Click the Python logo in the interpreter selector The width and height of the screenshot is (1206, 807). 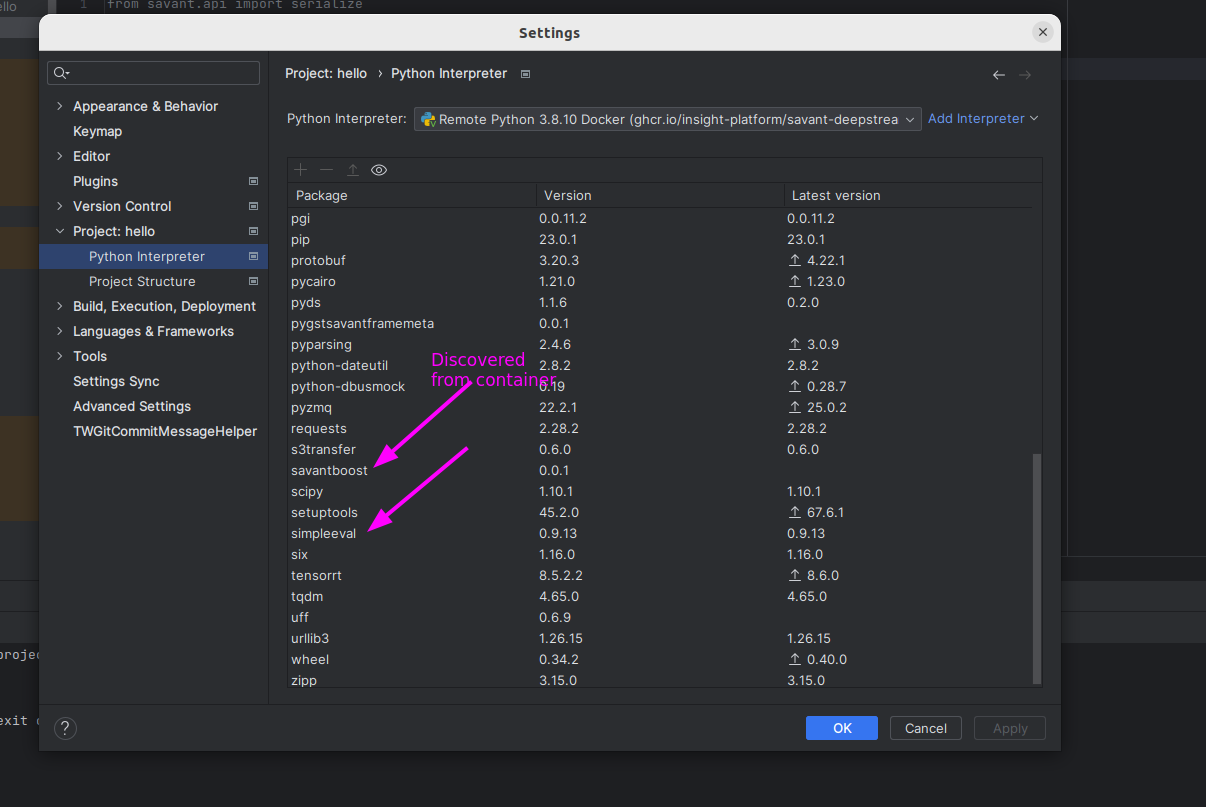tap(428, 118)
